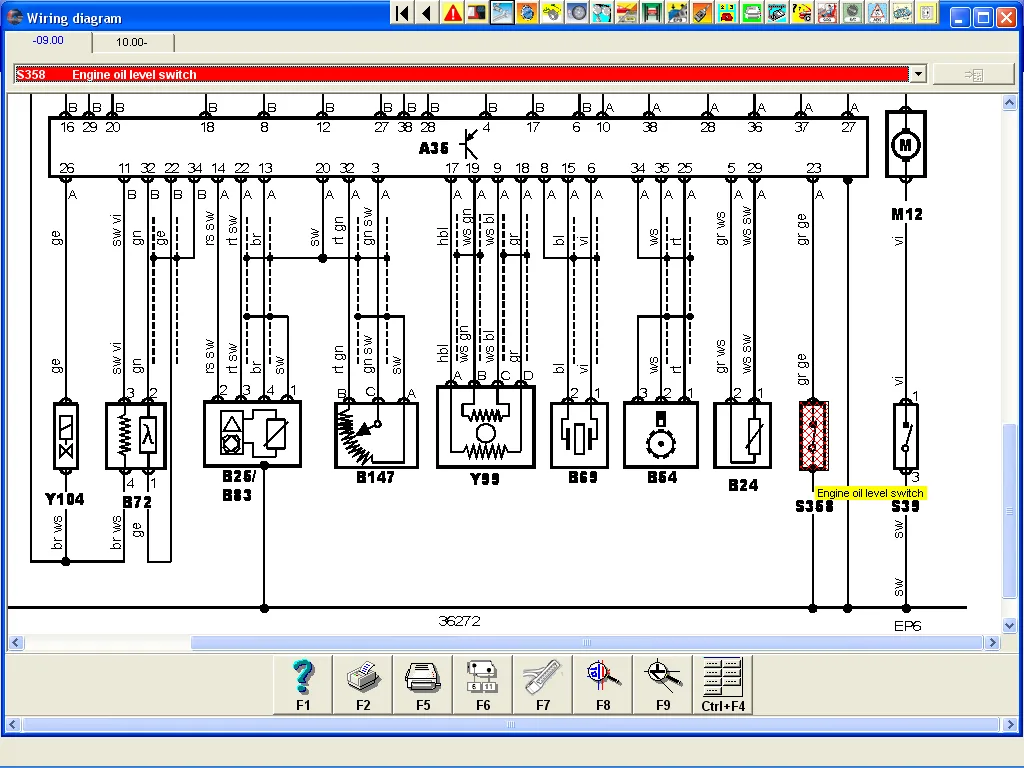Switch to the -09.00 tab
This screenshot has width=1024, height=768.
[48, 40]
